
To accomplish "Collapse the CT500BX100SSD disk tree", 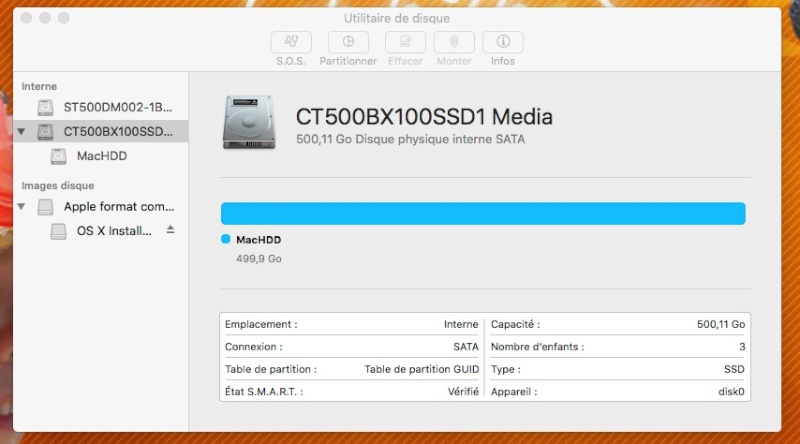I will click(x=21, y=132).
